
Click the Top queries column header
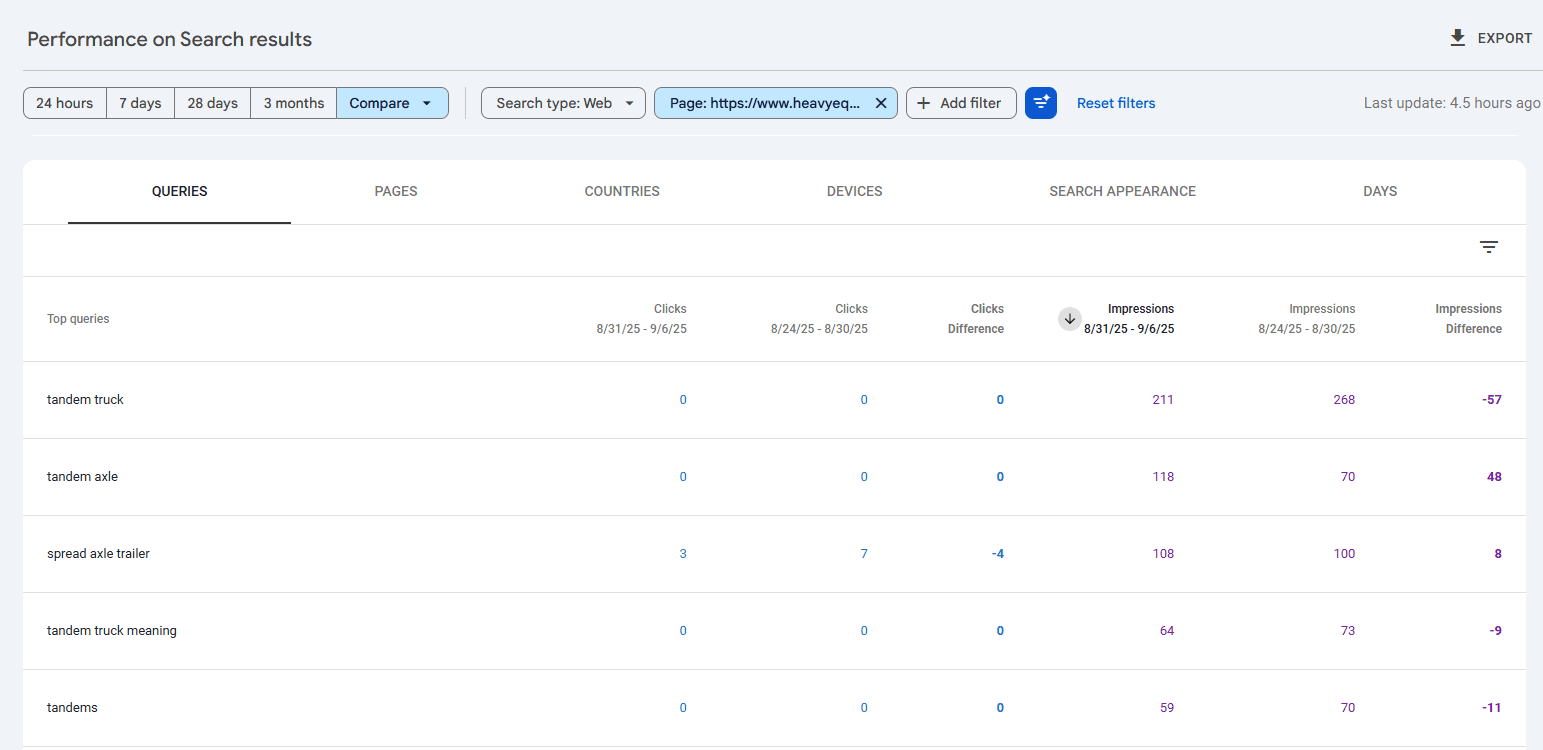pyautogui.click(x=78, y=319)
